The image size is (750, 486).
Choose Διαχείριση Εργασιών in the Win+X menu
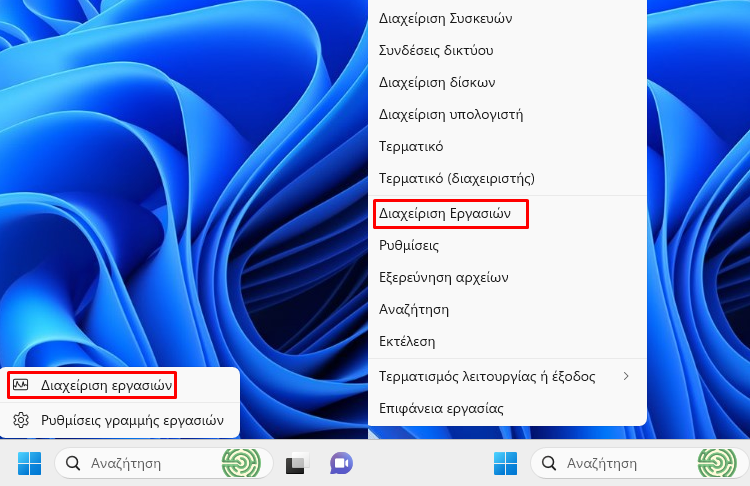tap(507, 213)
